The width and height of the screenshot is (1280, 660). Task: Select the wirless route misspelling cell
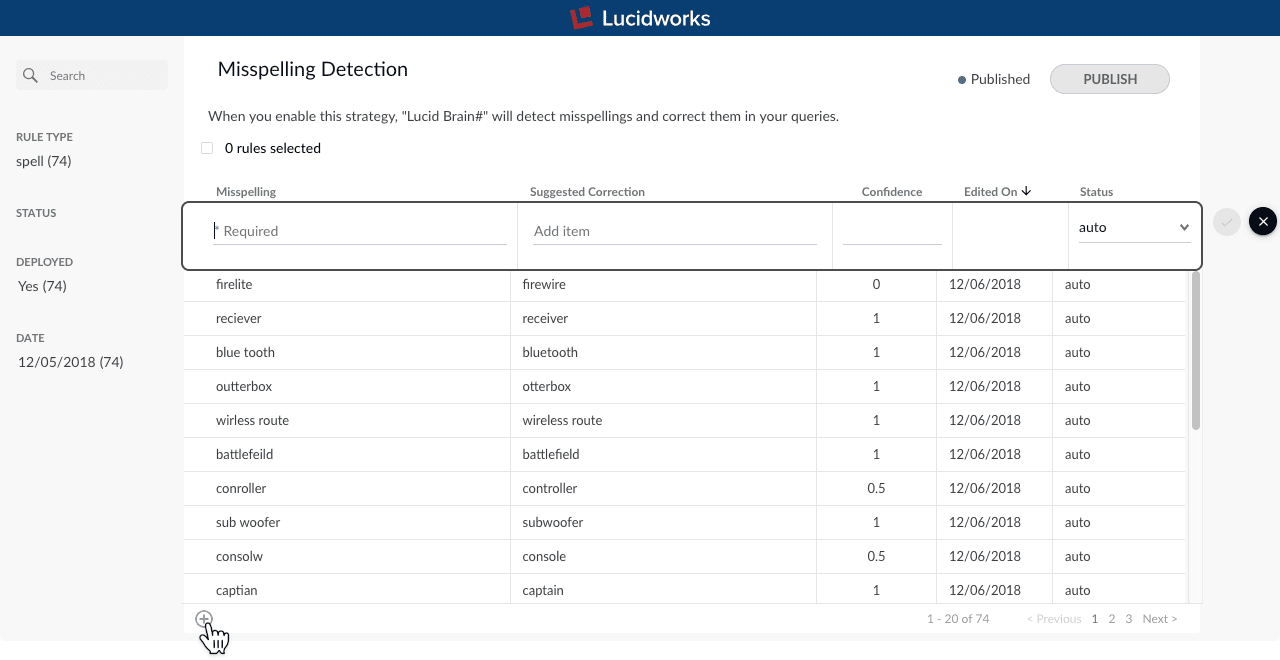point(347,421)
